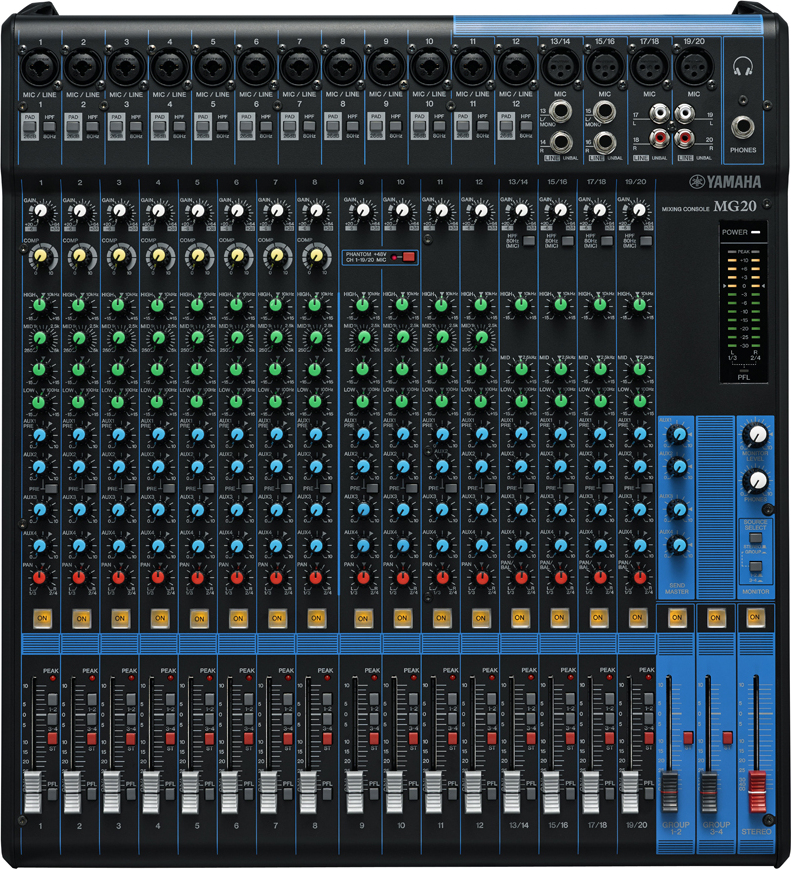This screenshot has height=869, width=791.
Task: Click the GROUP 3-4 fader
Action: click(x=710, y=791)
